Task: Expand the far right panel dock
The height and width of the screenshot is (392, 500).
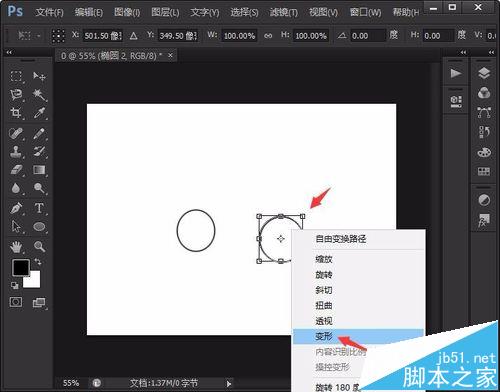Action: (x=491, y=52)
